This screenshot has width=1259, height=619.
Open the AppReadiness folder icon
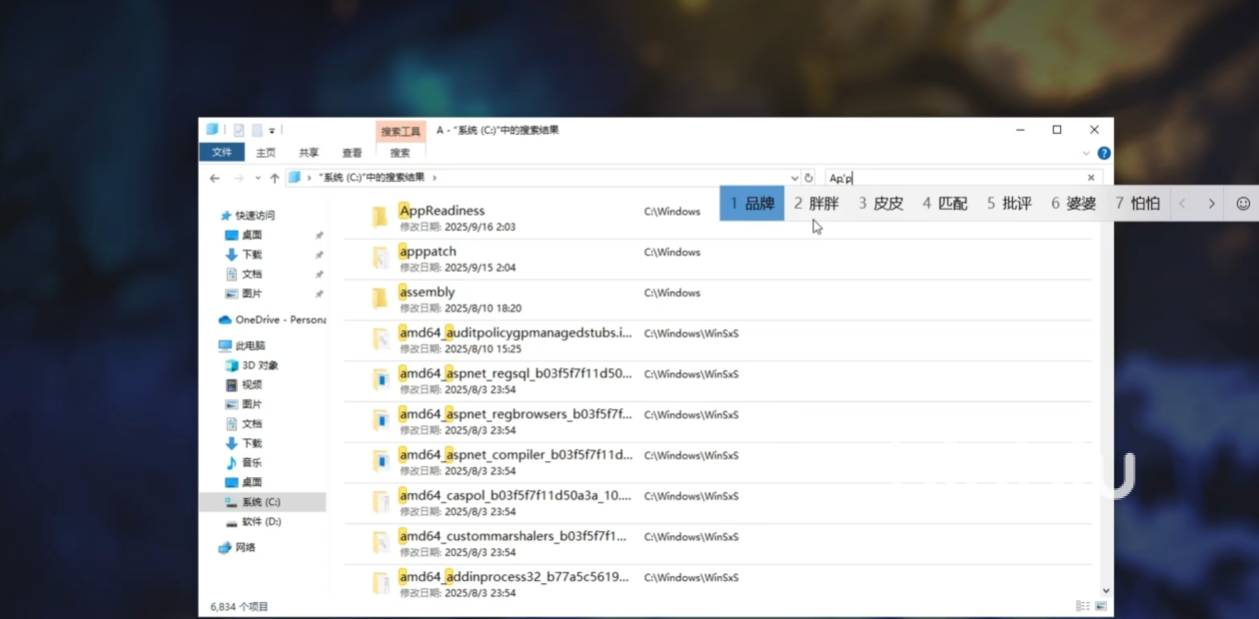click(380, 217)
